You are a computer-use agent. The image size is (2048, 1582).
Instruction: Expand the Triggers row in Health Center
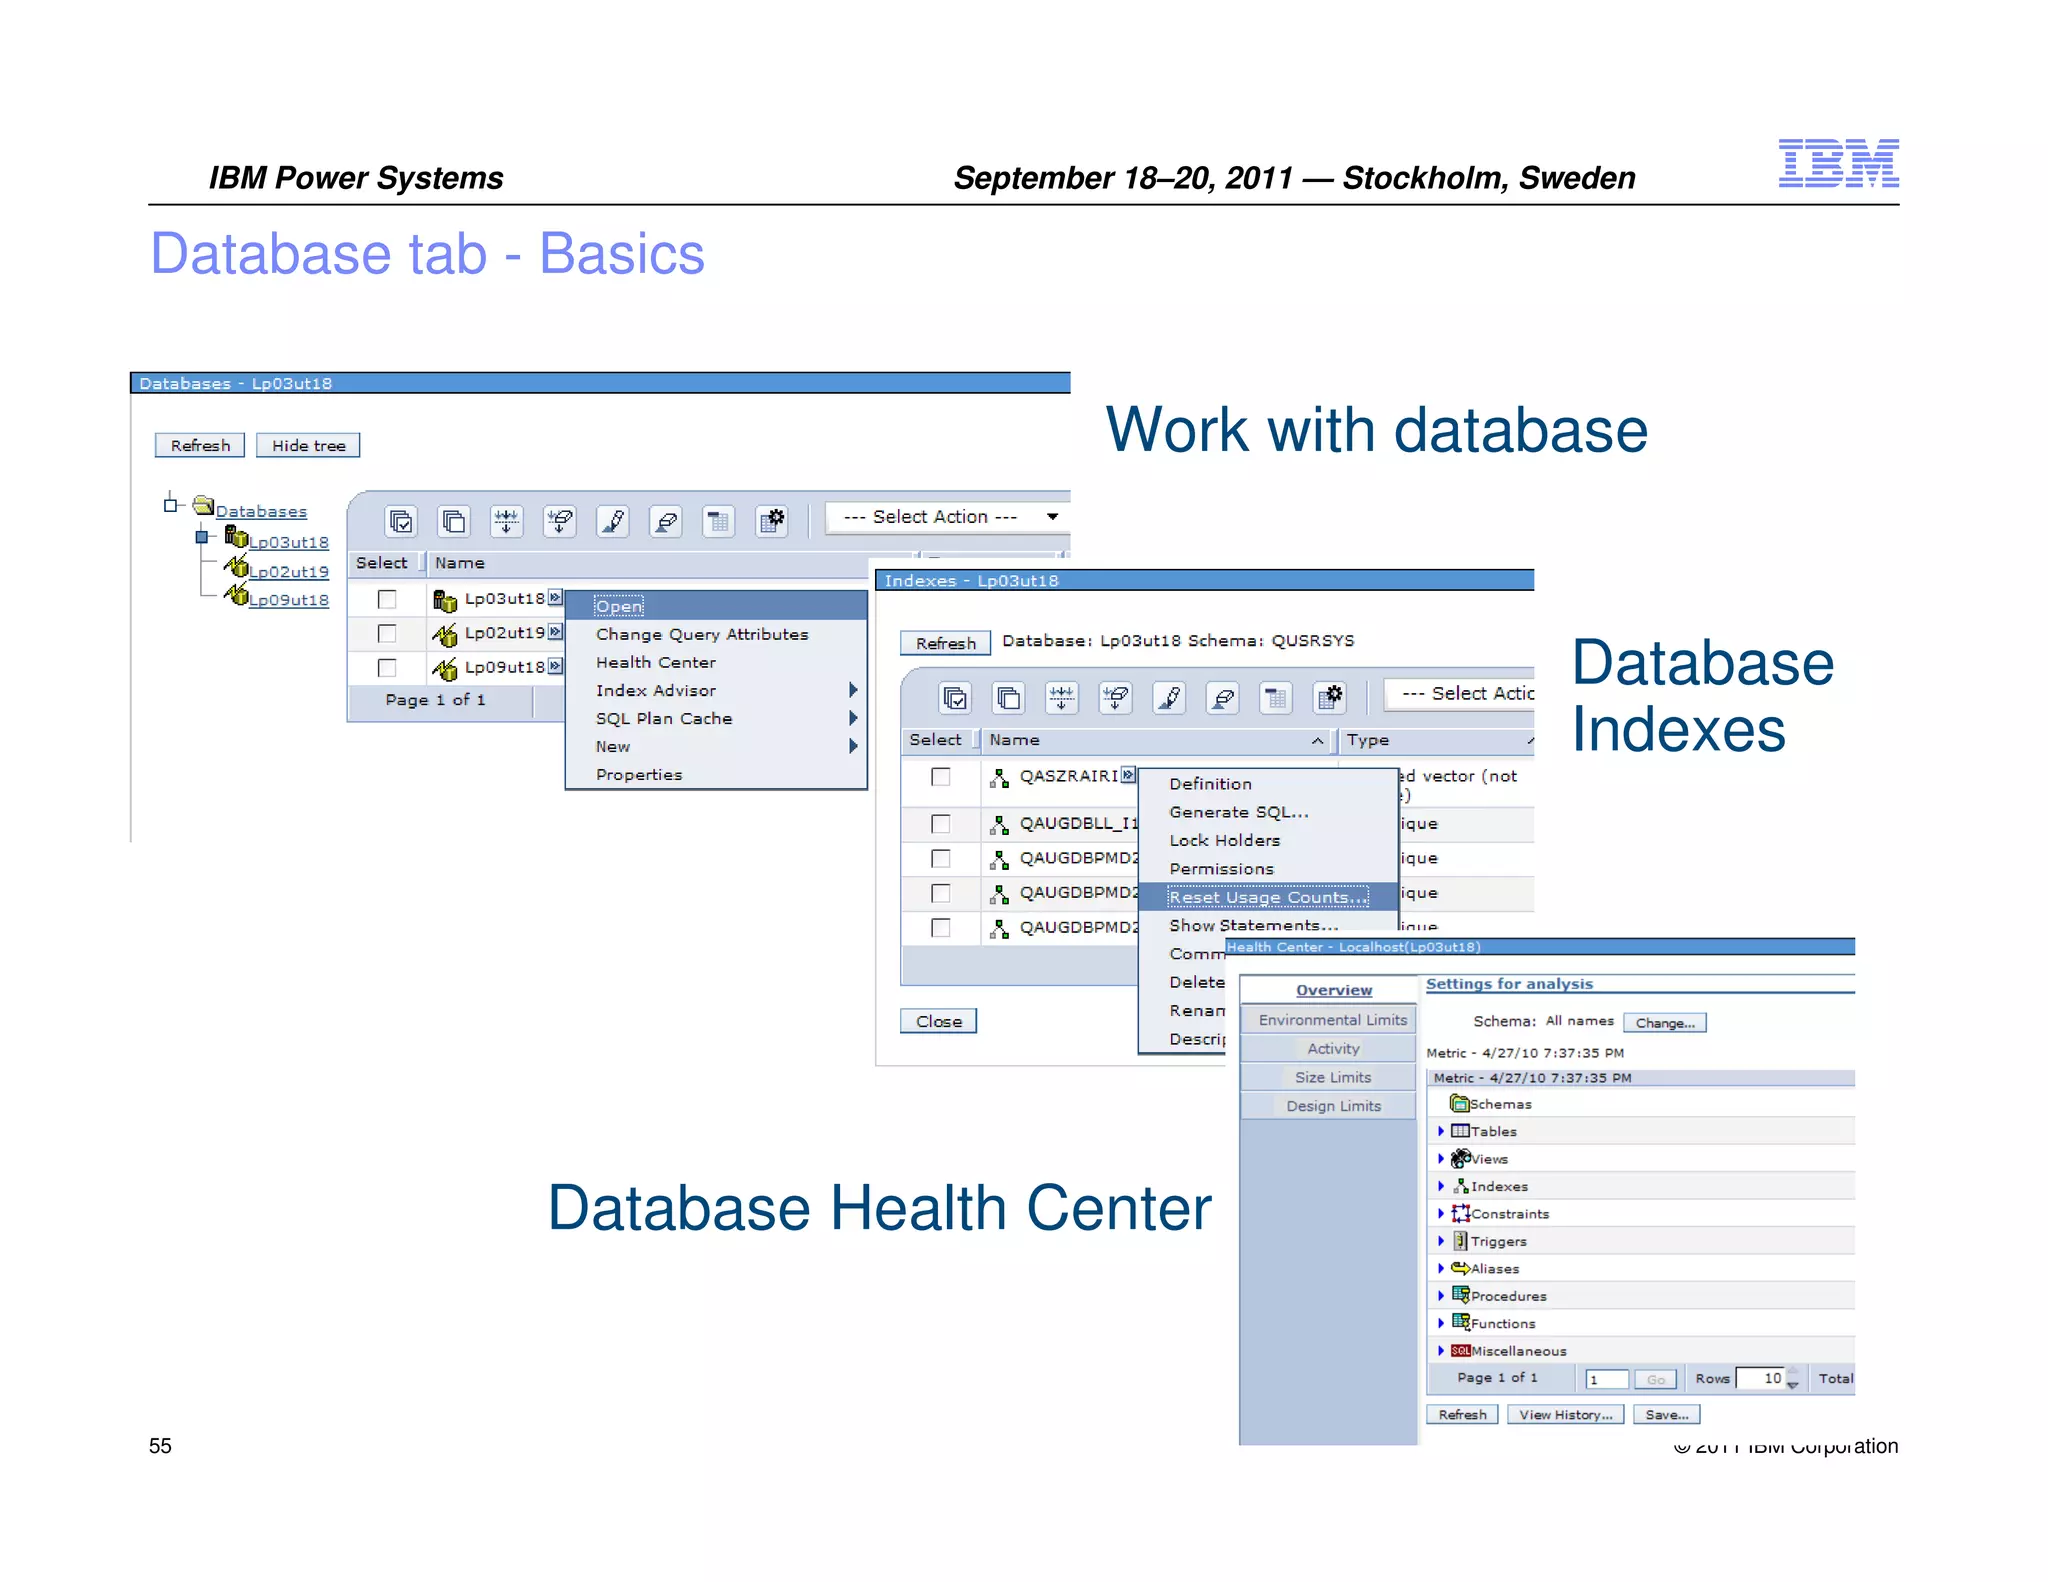1441,1241
